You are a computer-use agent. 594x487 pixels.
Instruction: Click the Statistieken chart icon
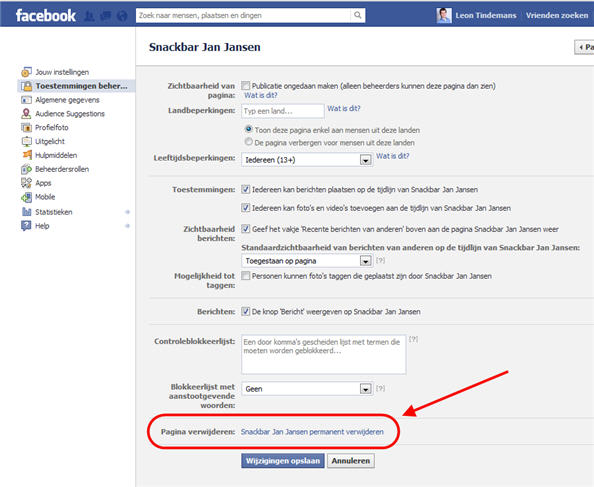26,212
